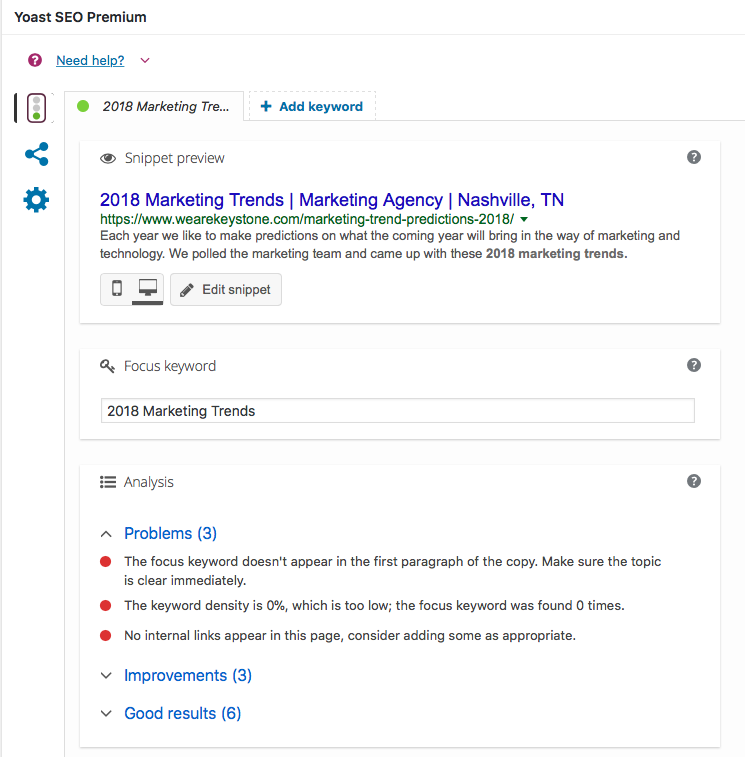Click red bullet for first paragraph problem
745x757 pixels.
[106, 561]
